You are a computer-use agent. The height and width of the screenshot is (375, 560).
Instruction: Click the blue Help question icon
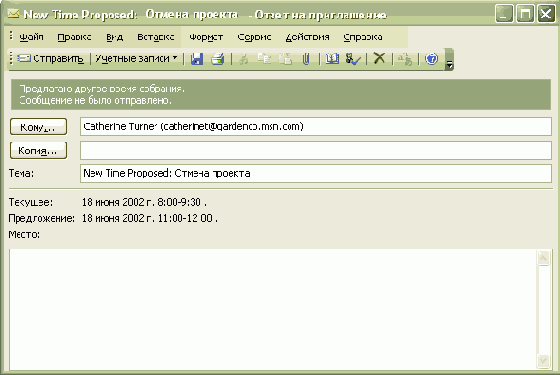[x=431, y=59]
